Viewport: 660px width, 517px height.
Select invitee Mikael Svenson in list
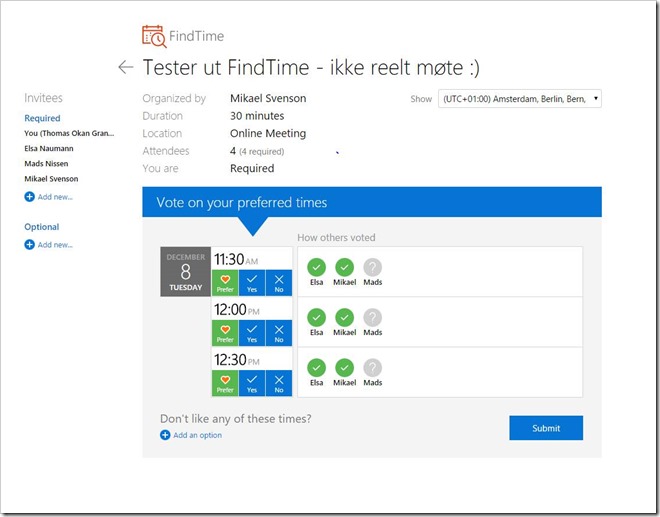tap(51, 179)
